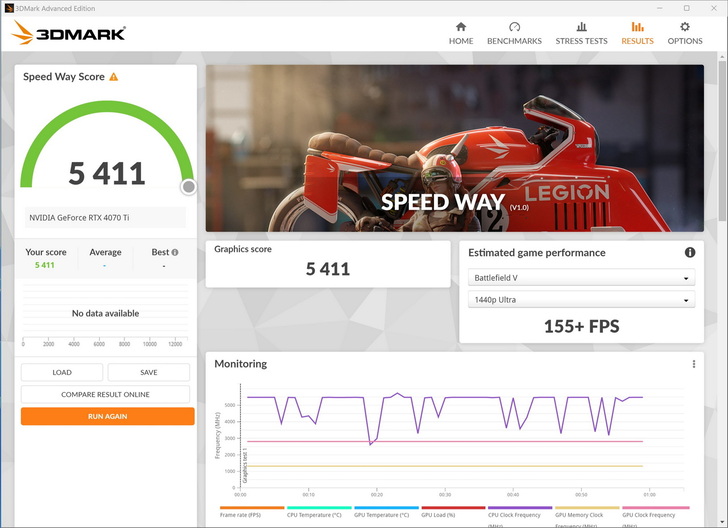The width and height of the screenshot is (728, 528).
Task: Open the Estimated game performance info icon
Action: click(690, 252)
